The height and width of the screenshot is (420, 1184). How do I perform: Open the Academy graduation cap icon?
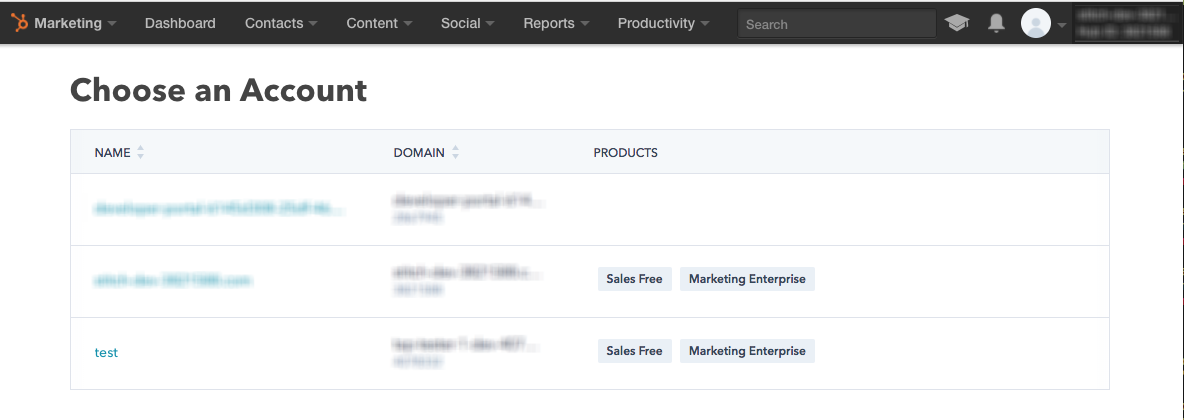tap(957, 23)
